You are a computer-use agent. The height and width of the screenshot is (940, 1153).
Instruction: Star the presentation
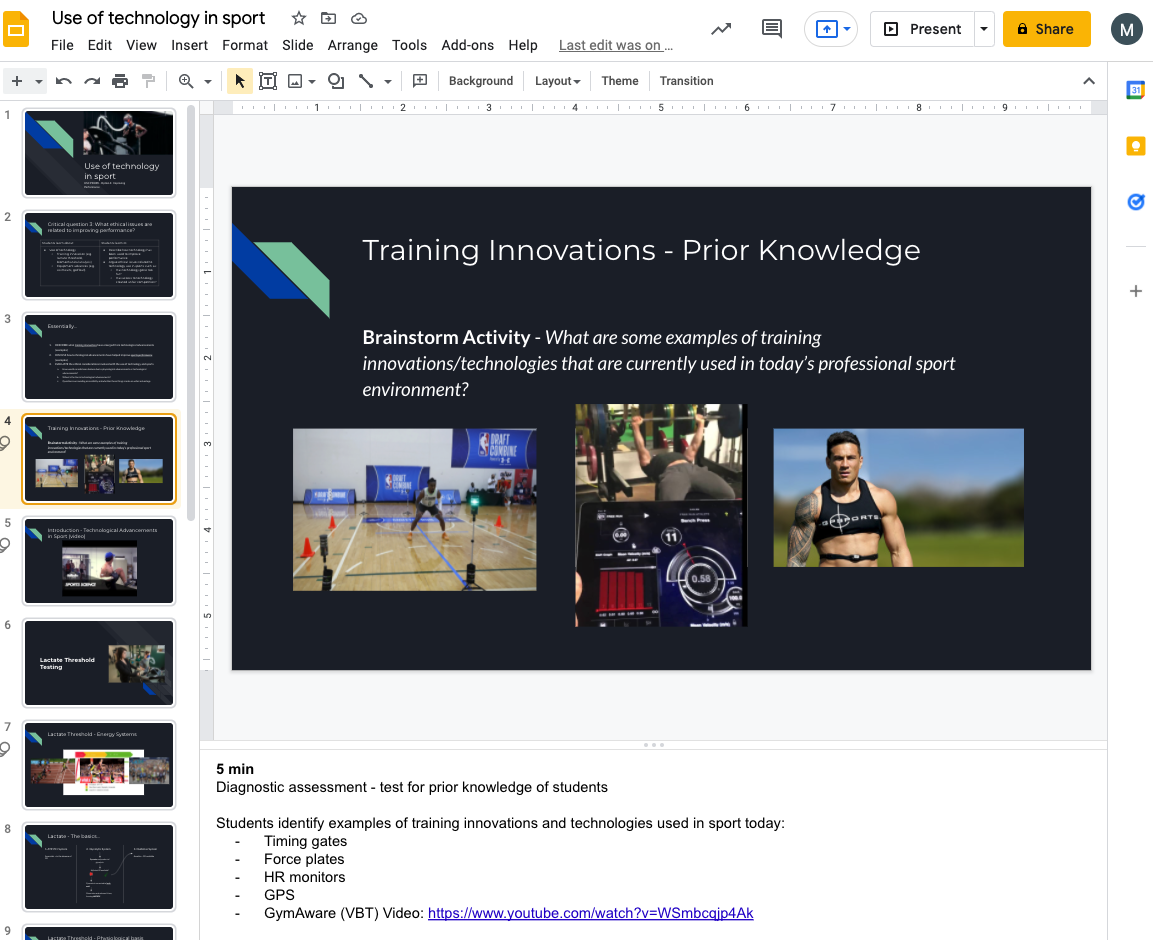(299, 18)
